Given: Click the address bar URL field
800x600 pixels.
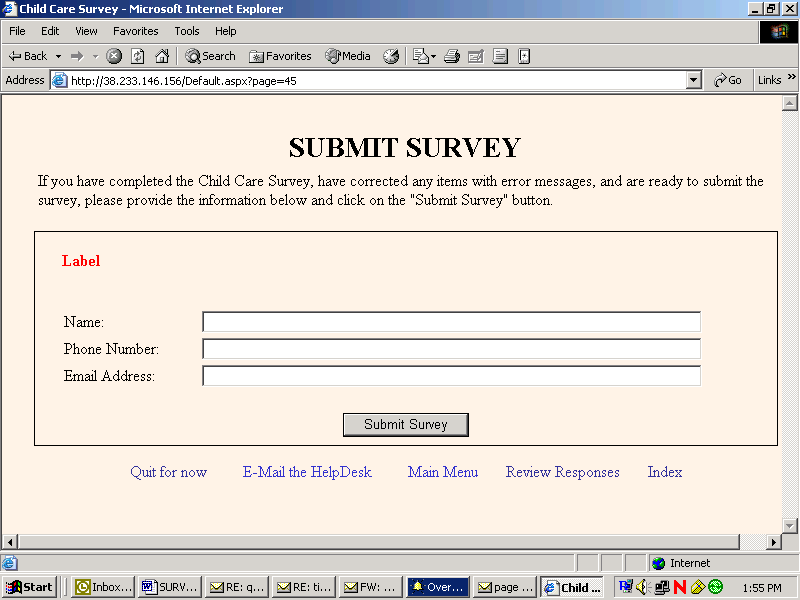Looking at the screenshot, I should pos(378,81).
